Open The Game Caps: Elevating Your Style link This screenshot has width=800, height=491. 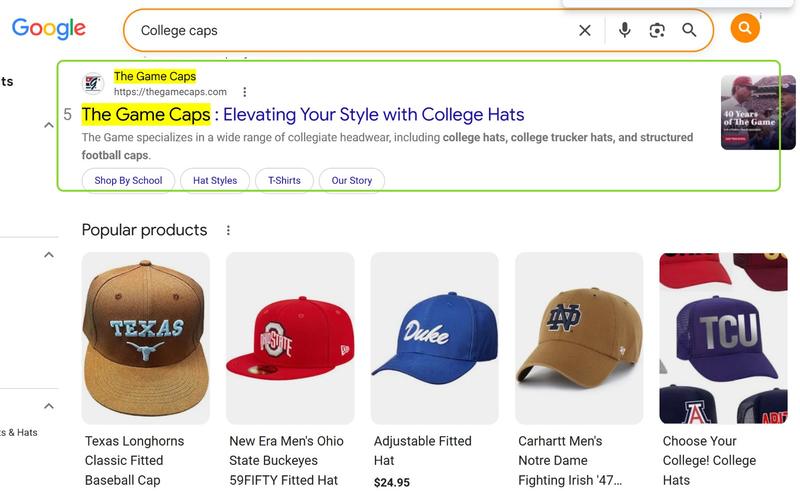[x=303, y=114]
